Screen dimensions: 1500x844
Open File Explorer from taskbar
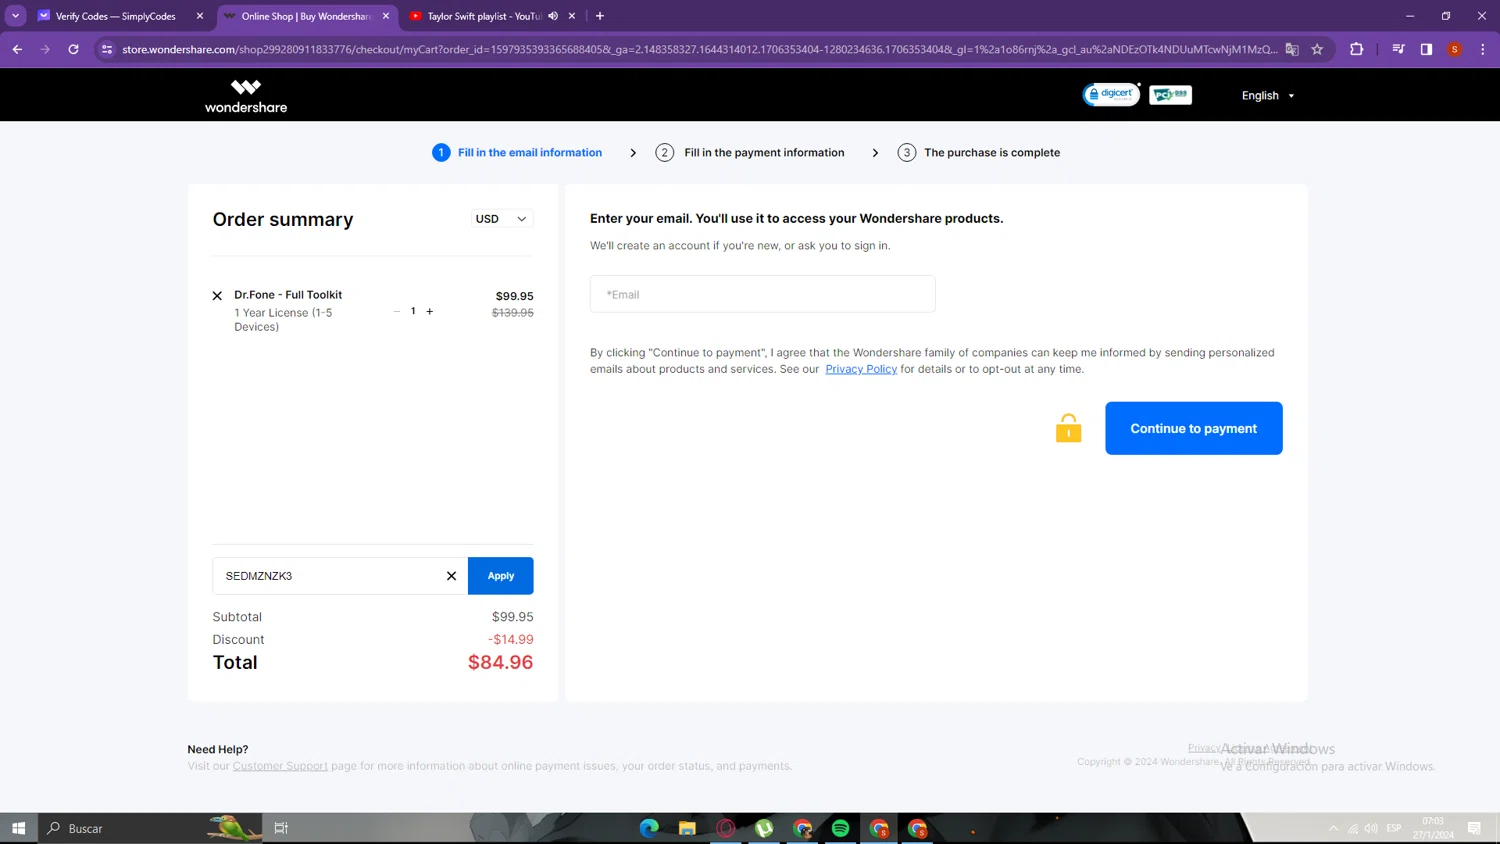(687, 828)
